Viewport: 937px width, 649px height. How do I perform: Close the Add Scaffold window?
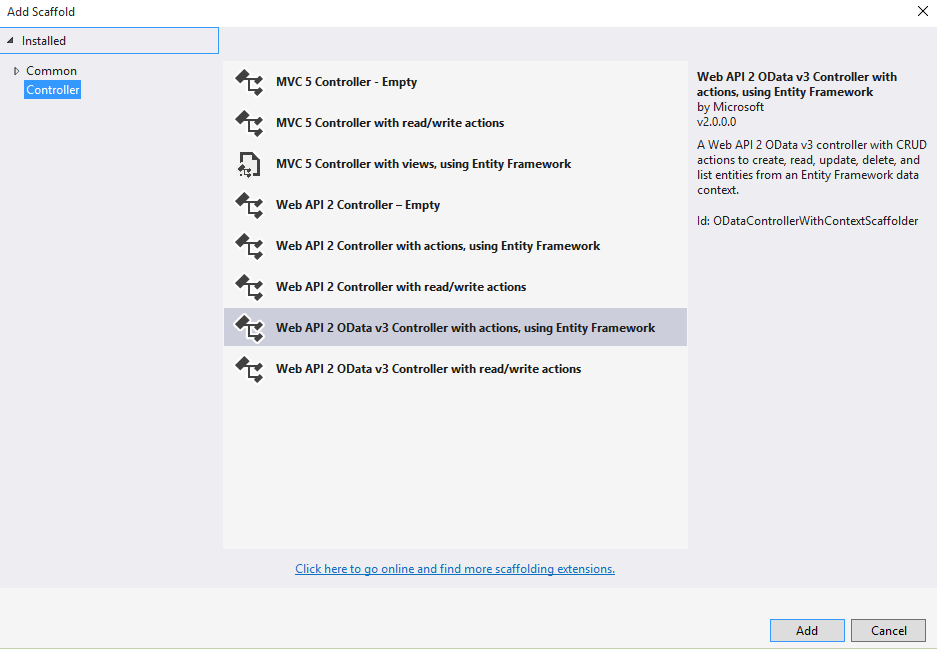(922, 11)
